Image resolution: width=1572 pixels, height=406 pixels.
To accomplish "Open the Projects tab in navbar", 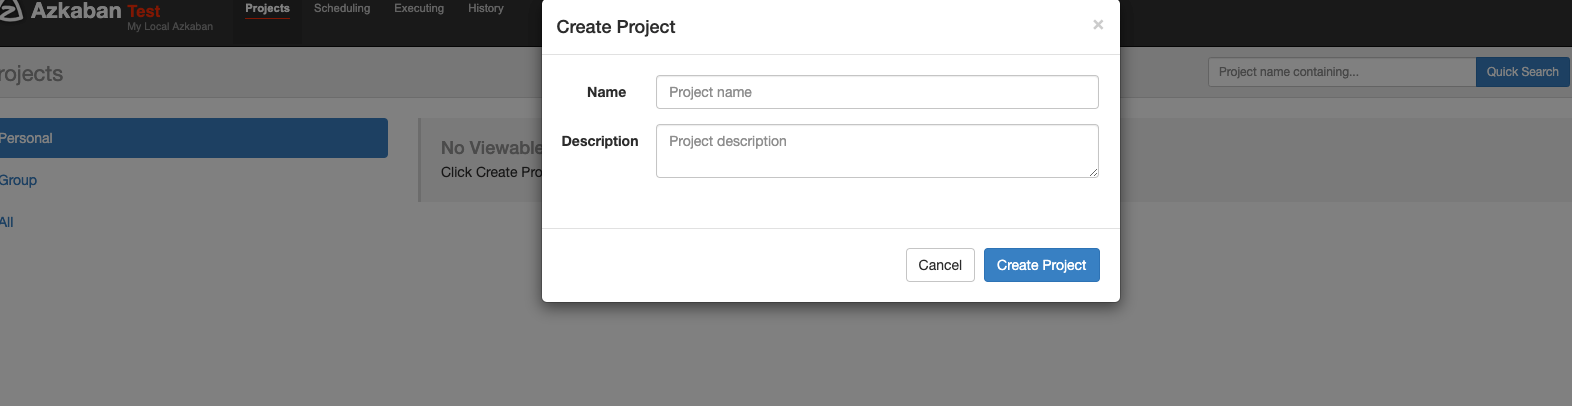I will [x=267, y=9].
